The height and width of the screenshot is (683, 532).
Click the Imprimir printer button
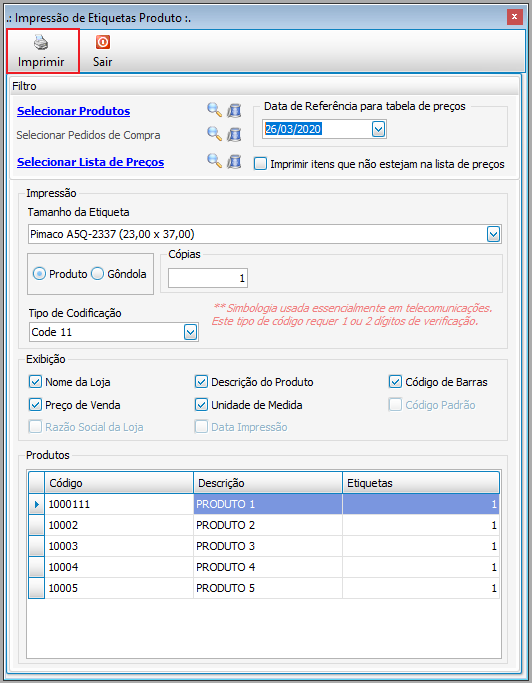click(42, 51)
